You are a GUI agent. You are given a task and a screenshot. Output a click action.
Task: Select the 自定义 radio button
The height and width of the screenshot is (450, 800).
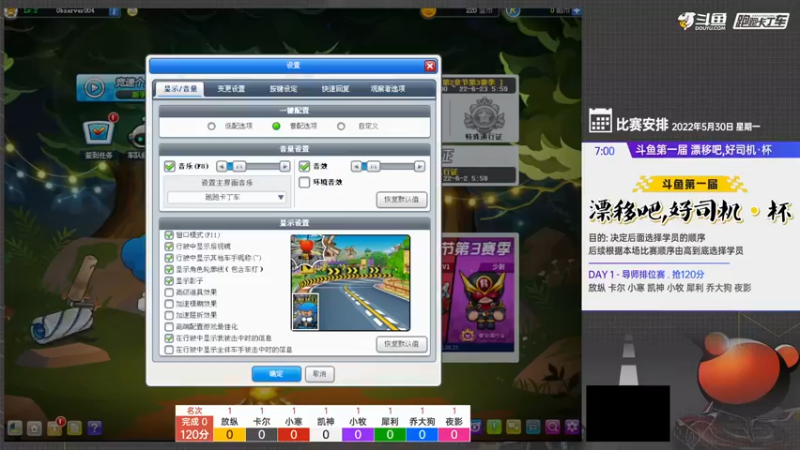(x=341, y=126)
